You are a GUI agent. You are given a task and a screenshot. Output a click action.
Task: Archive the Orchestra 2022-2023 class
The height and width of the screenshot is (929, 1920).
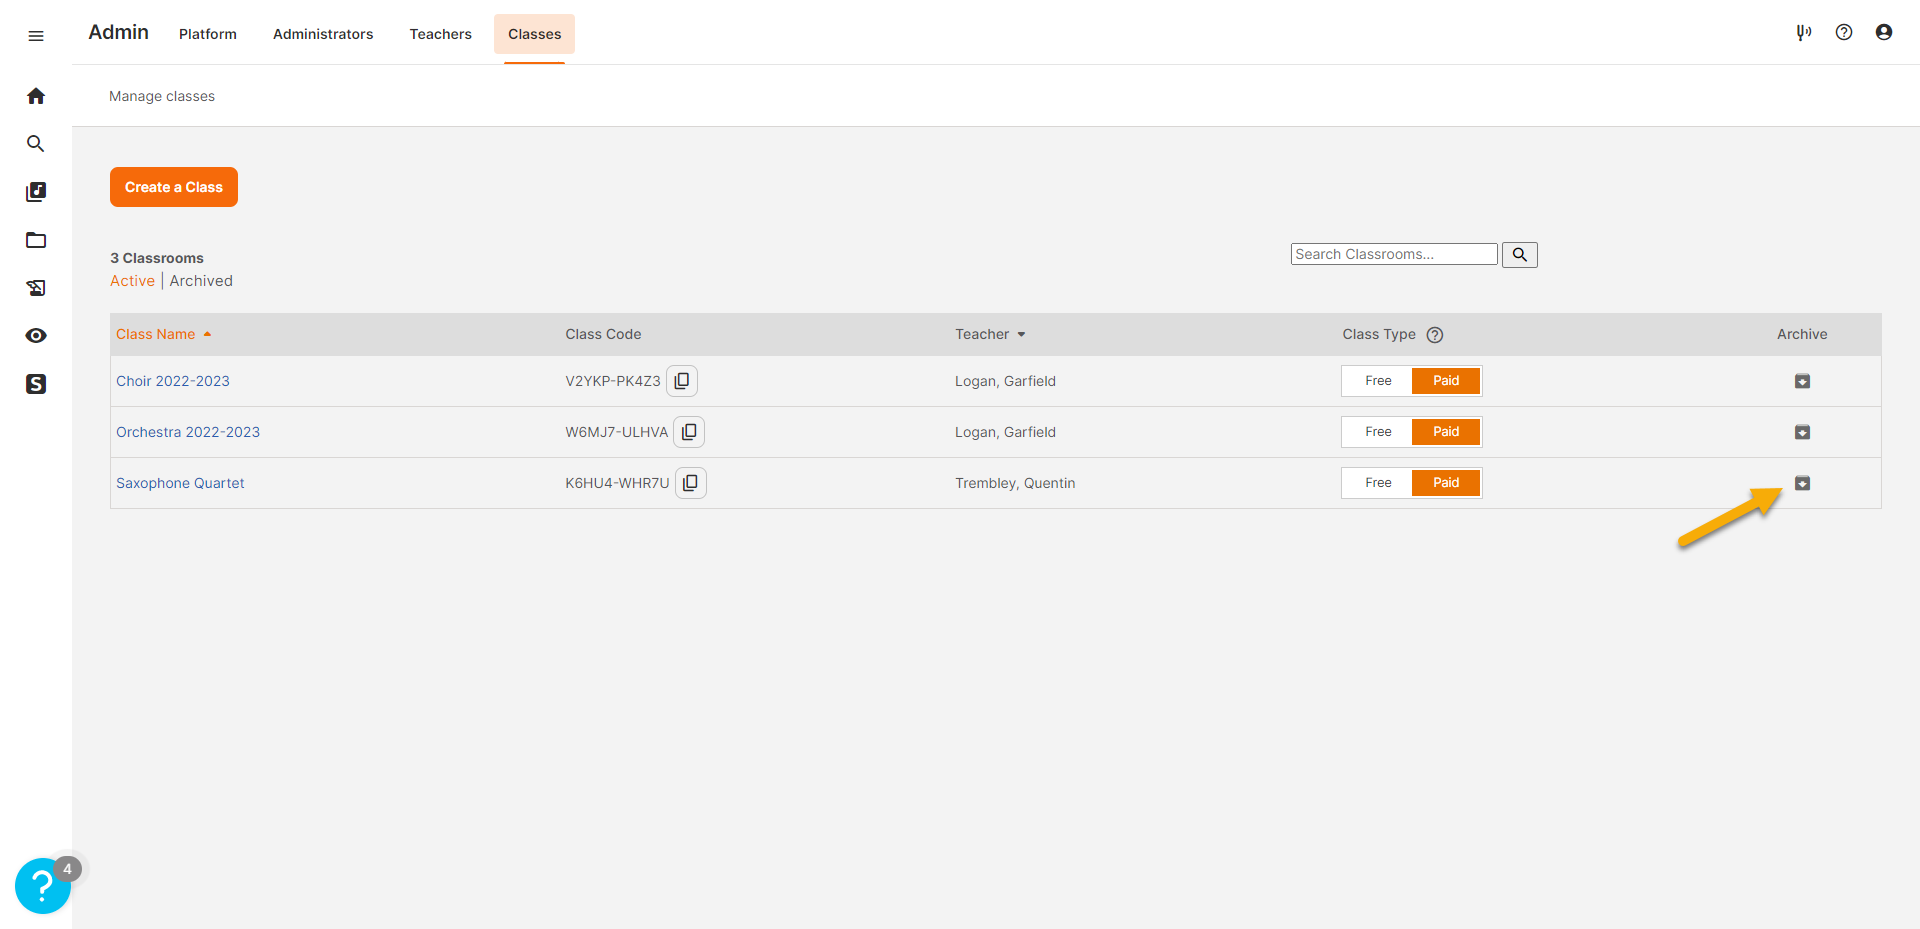click(1802, 432)
